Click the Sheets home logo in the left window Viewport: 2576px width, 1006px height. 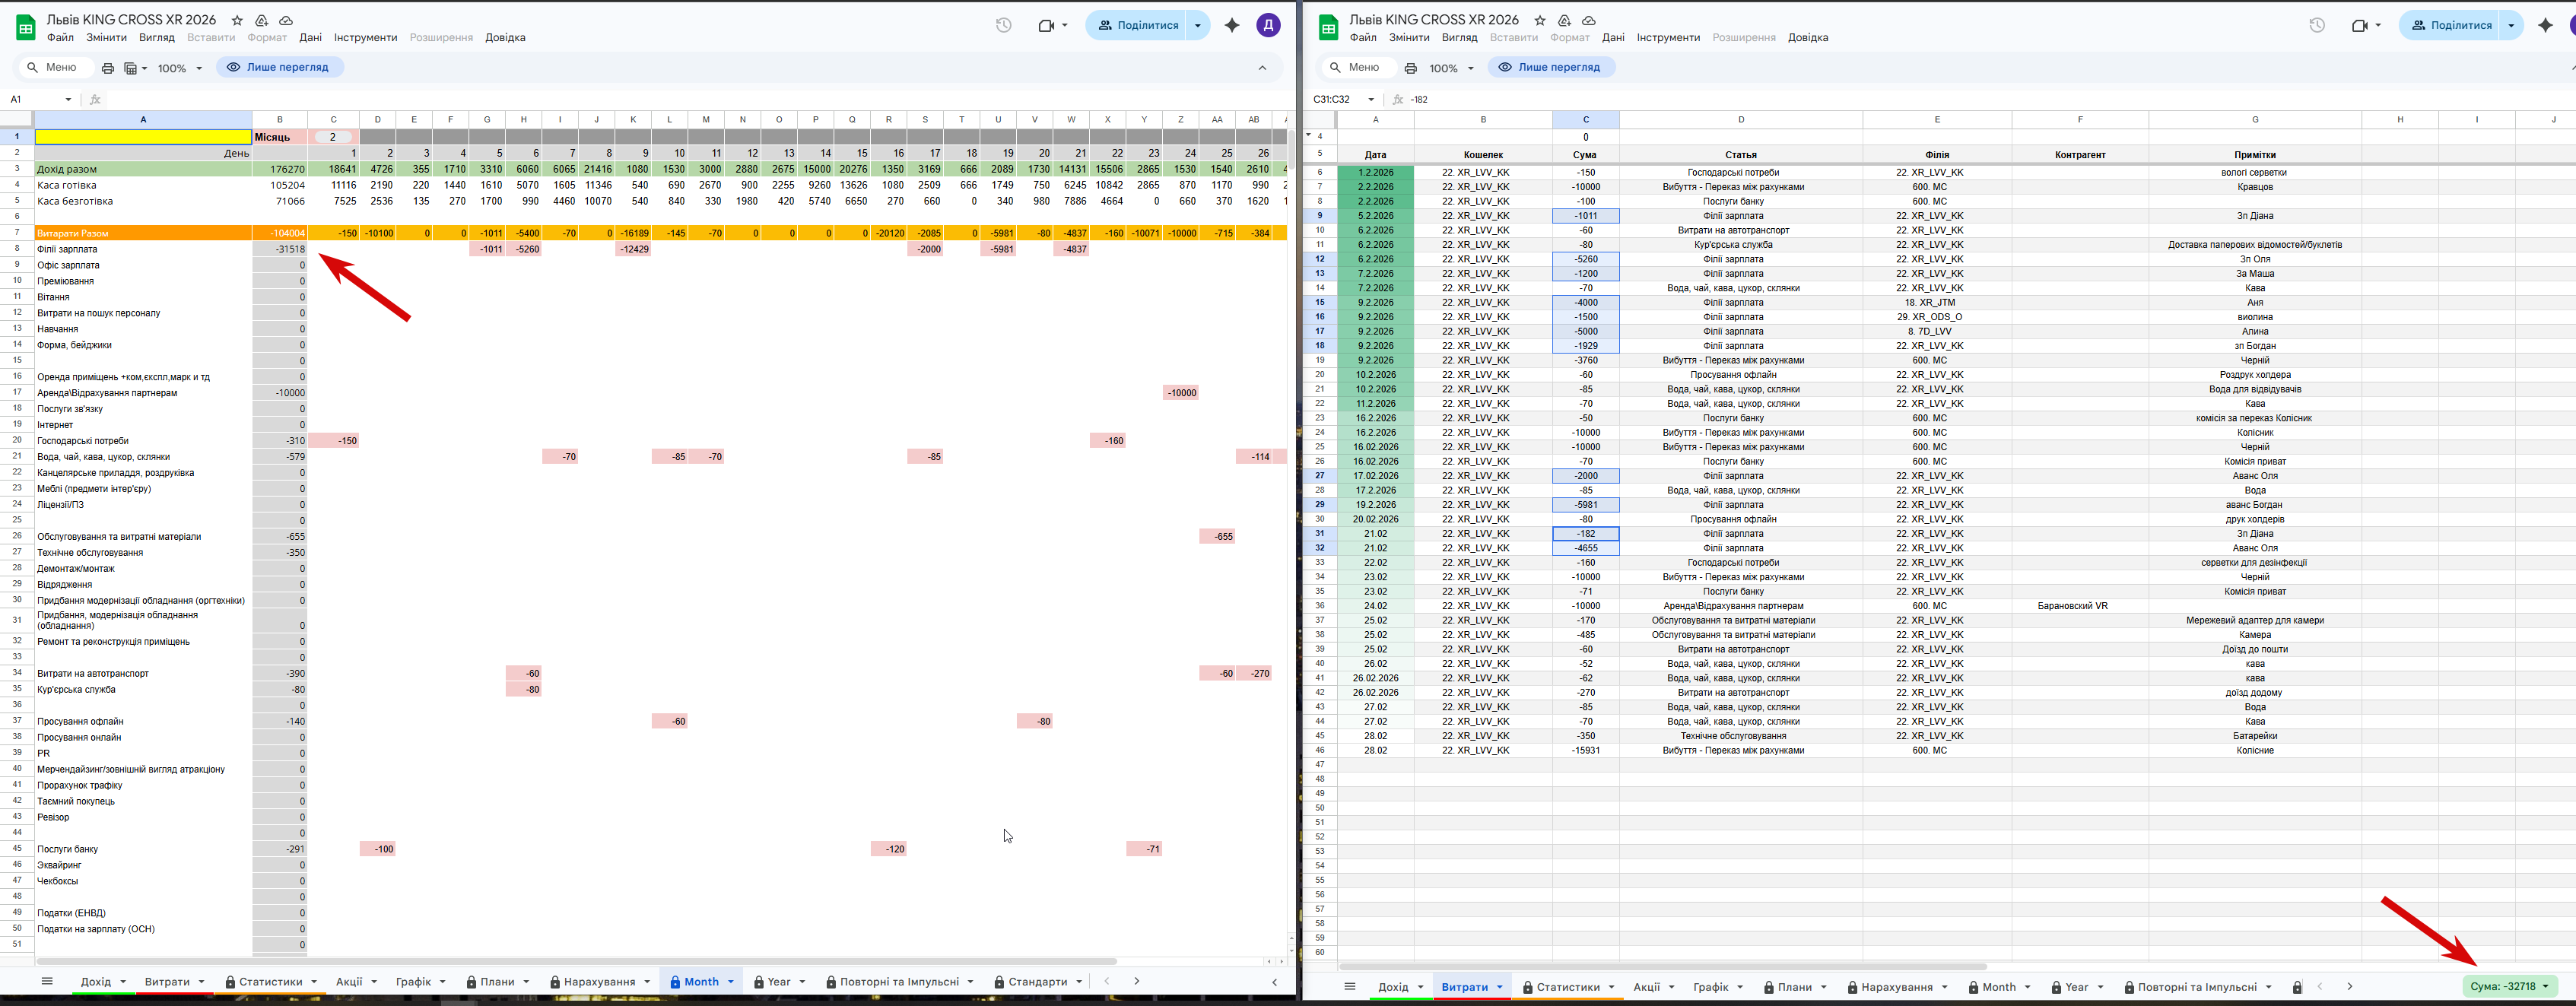click(x=26, y=27)
